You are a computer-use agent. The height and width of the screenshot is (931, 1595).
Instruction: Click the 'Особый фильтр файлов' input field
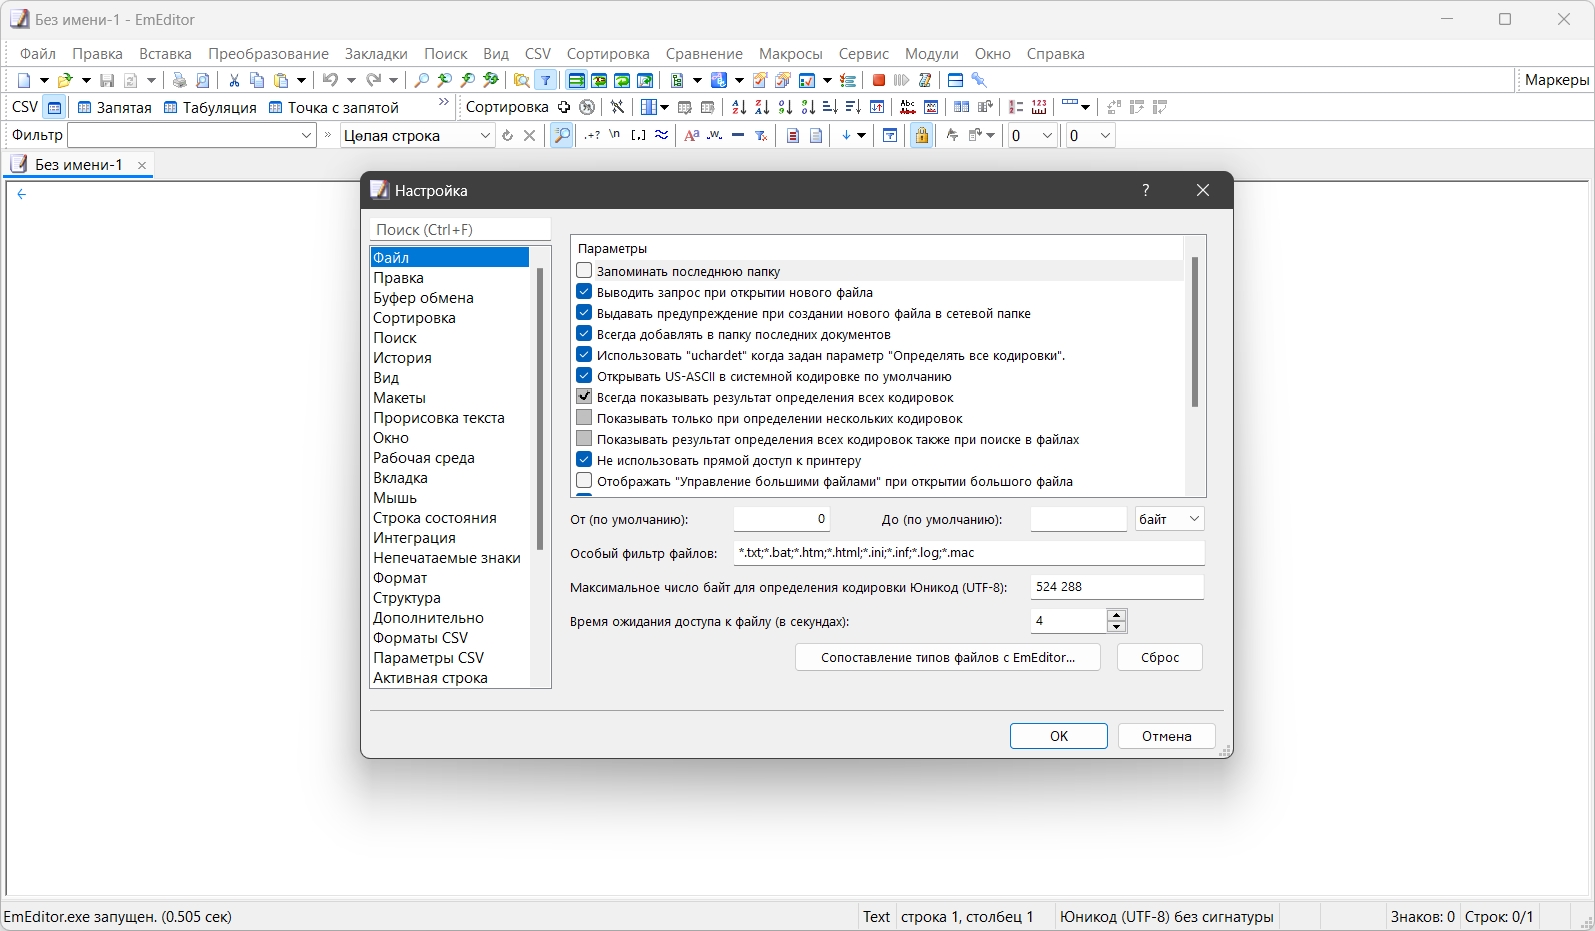[968, 552]
